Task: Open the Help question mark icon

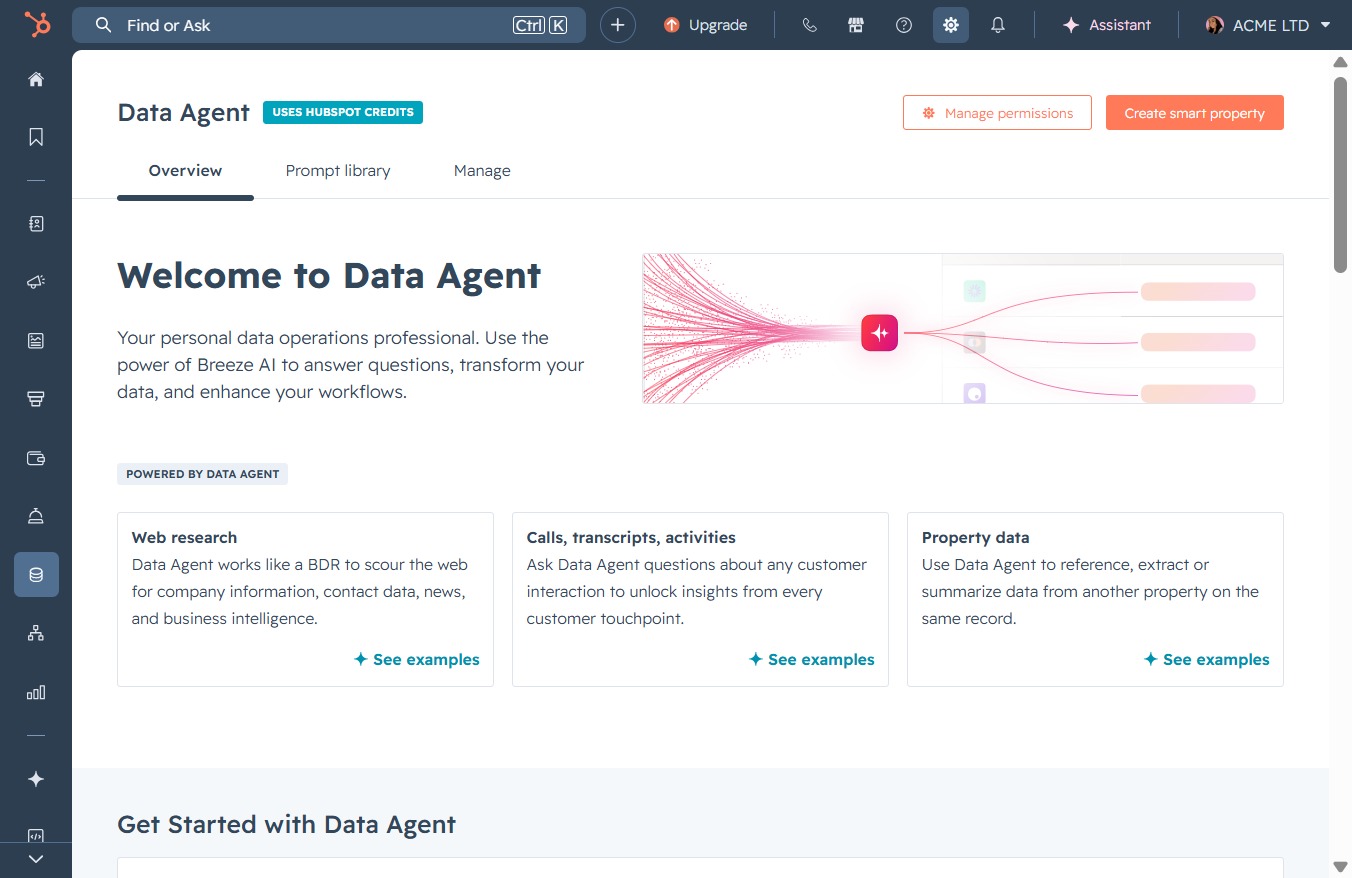Action: tap(904, 25)
